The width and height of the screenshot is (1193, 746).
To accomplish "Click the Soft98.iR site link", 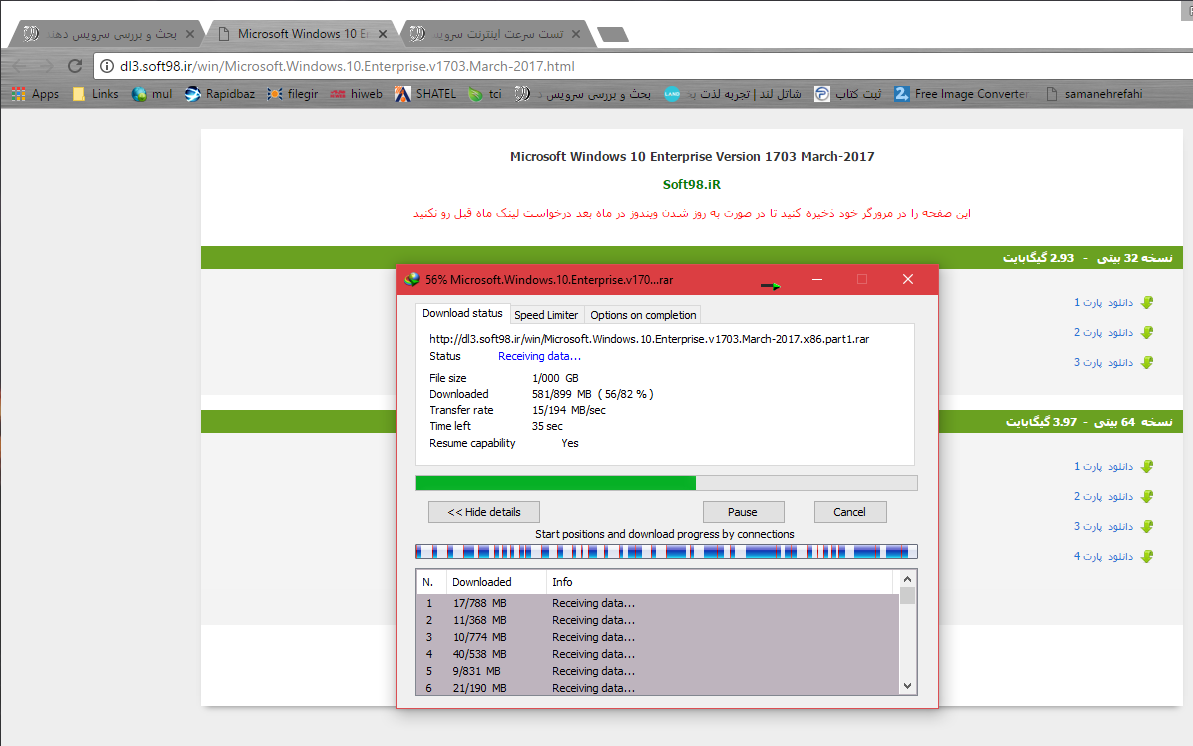I will (x=692, y=185).
